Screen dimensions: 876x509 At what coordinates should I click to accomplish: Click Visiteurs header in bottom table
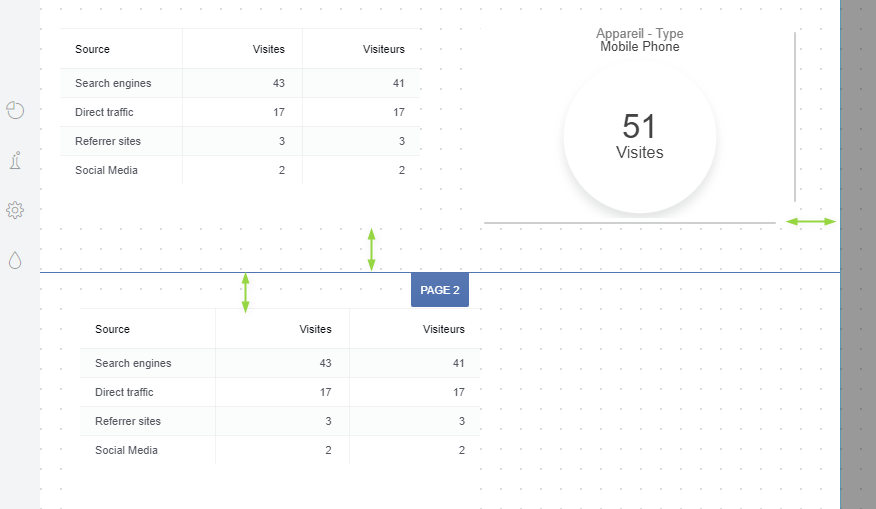coord(444,329)
